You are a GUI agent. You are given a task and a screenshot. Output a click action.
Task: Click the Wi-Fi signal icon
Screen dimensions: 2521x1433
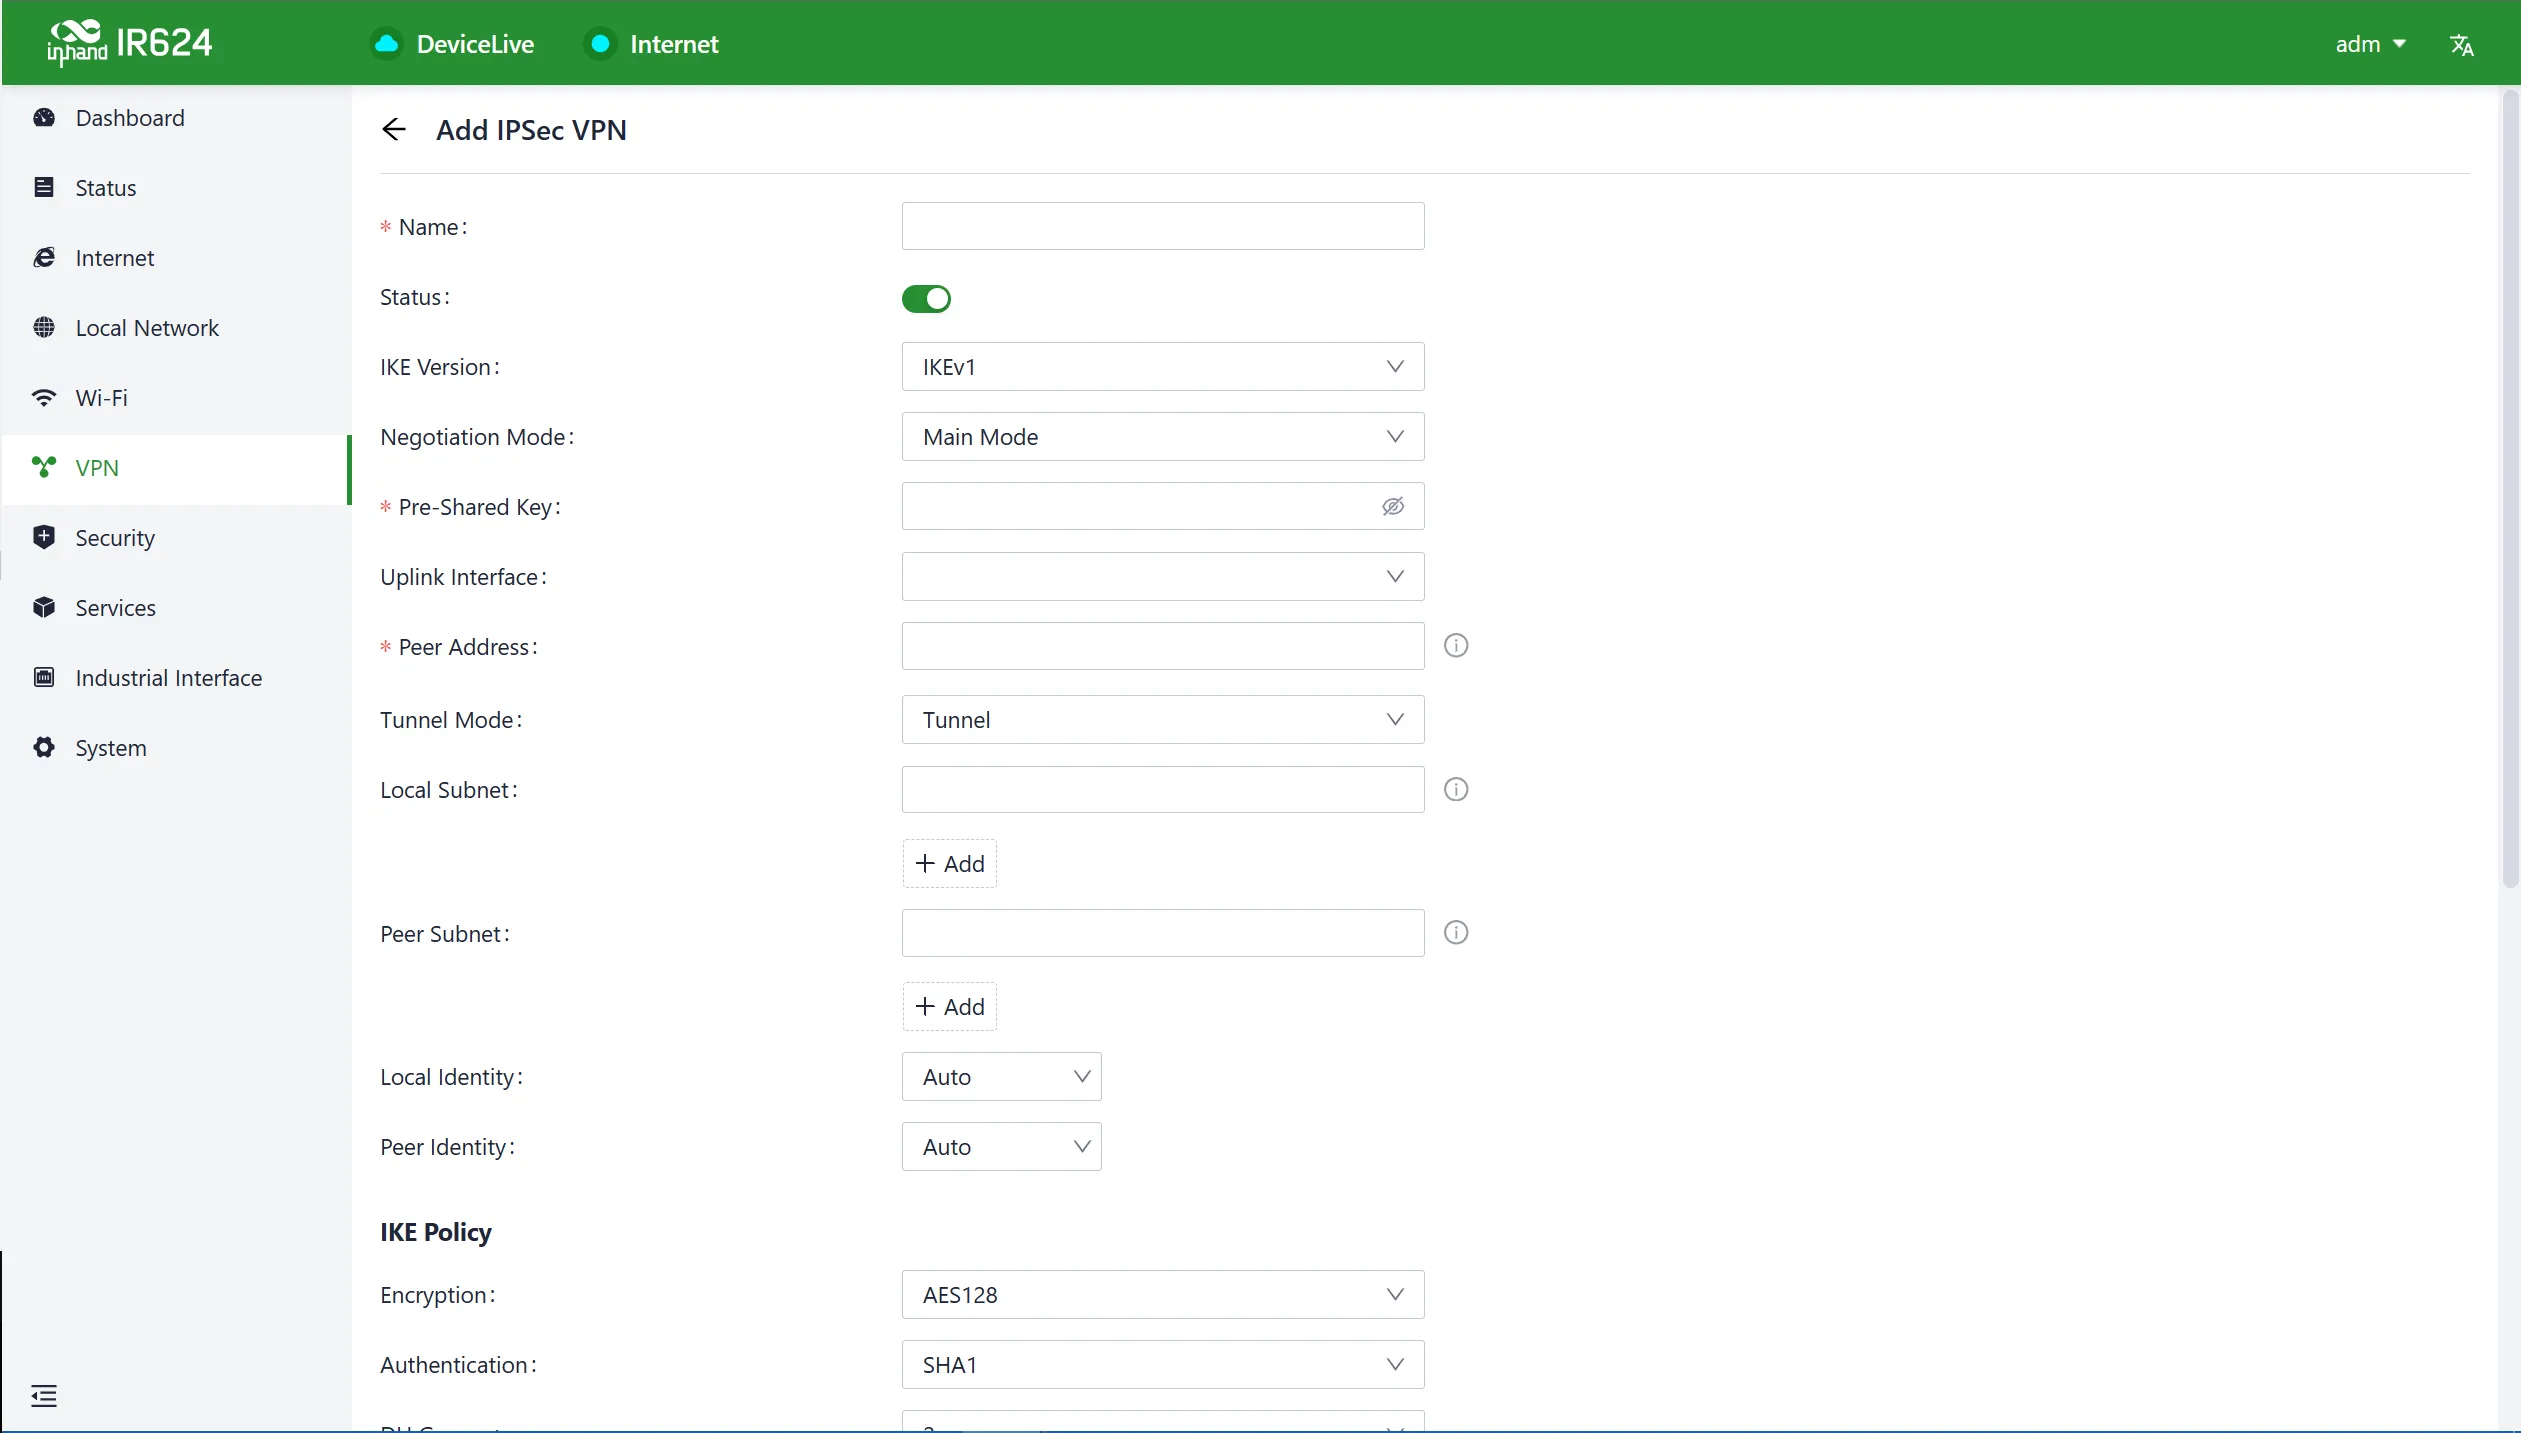point(44,398)
